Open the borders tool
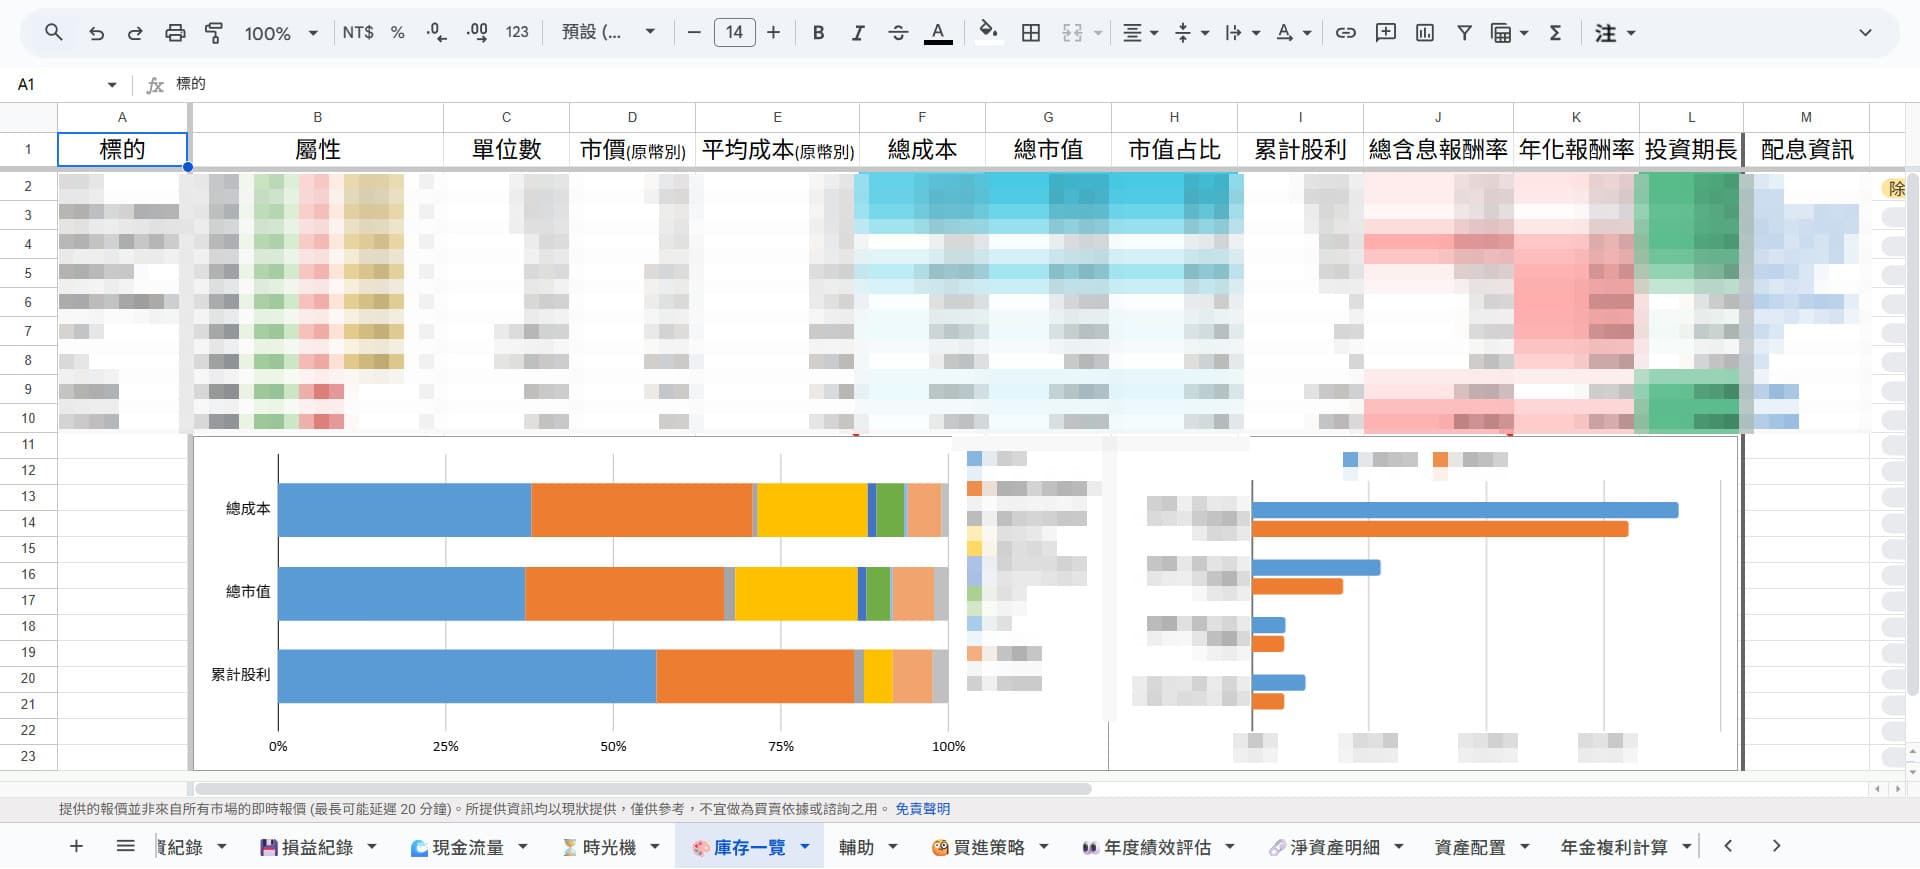 click(1031, 33)
